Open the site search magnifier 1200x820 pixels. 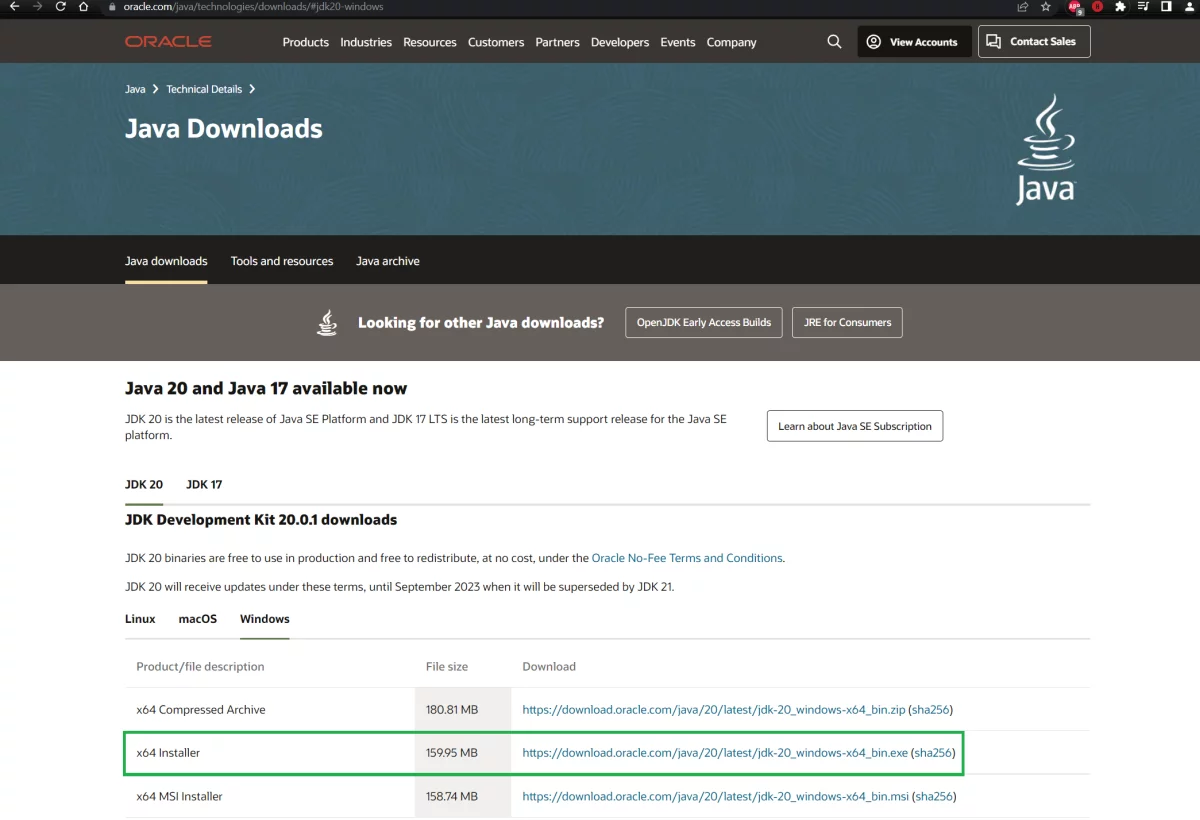[834, 42]
